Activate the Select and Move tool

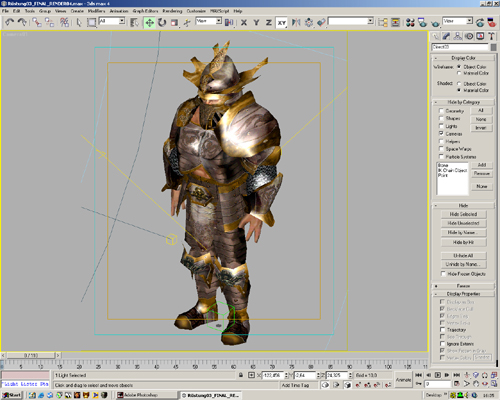tap(149, 22)
